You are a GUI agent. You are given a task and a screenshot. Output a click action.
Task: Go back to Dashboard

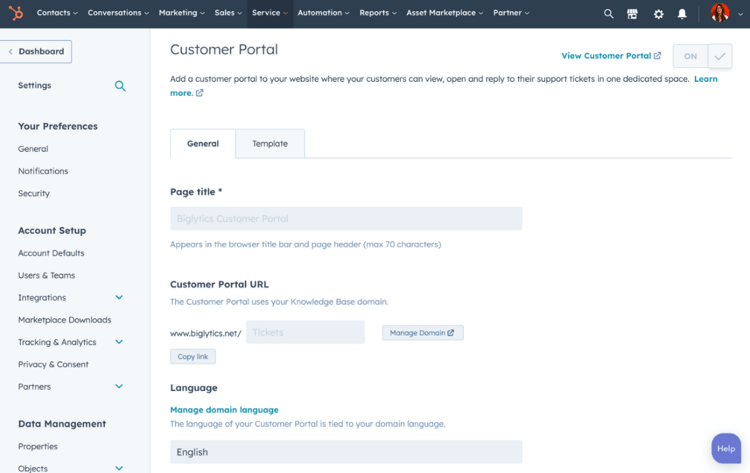click(36, 52)
